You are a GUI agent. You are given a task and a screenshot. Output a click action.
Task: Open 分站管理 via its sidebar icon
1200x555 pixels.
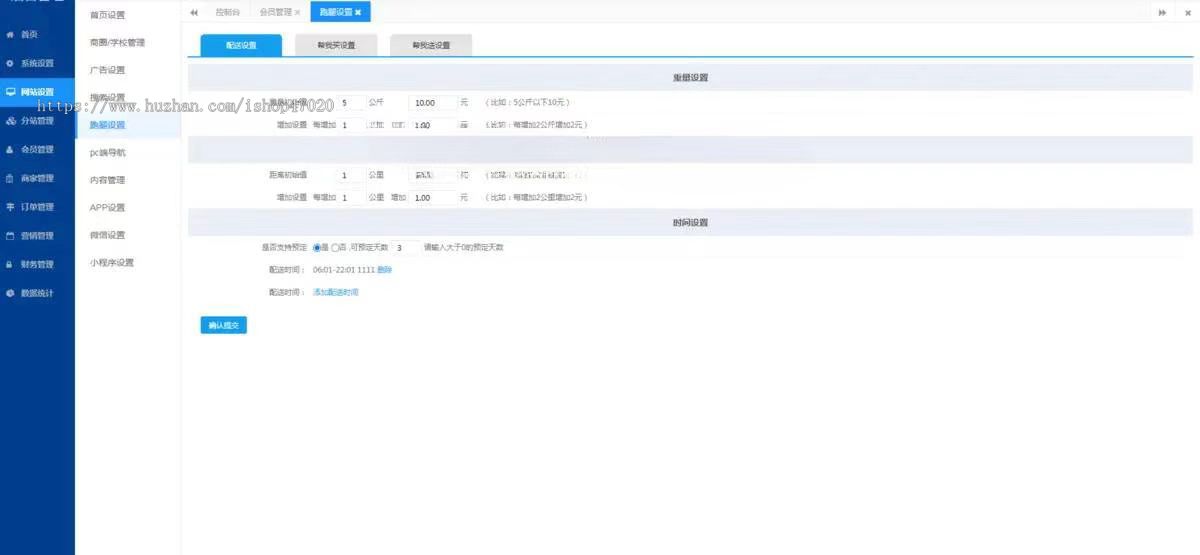tap(10, 121)
